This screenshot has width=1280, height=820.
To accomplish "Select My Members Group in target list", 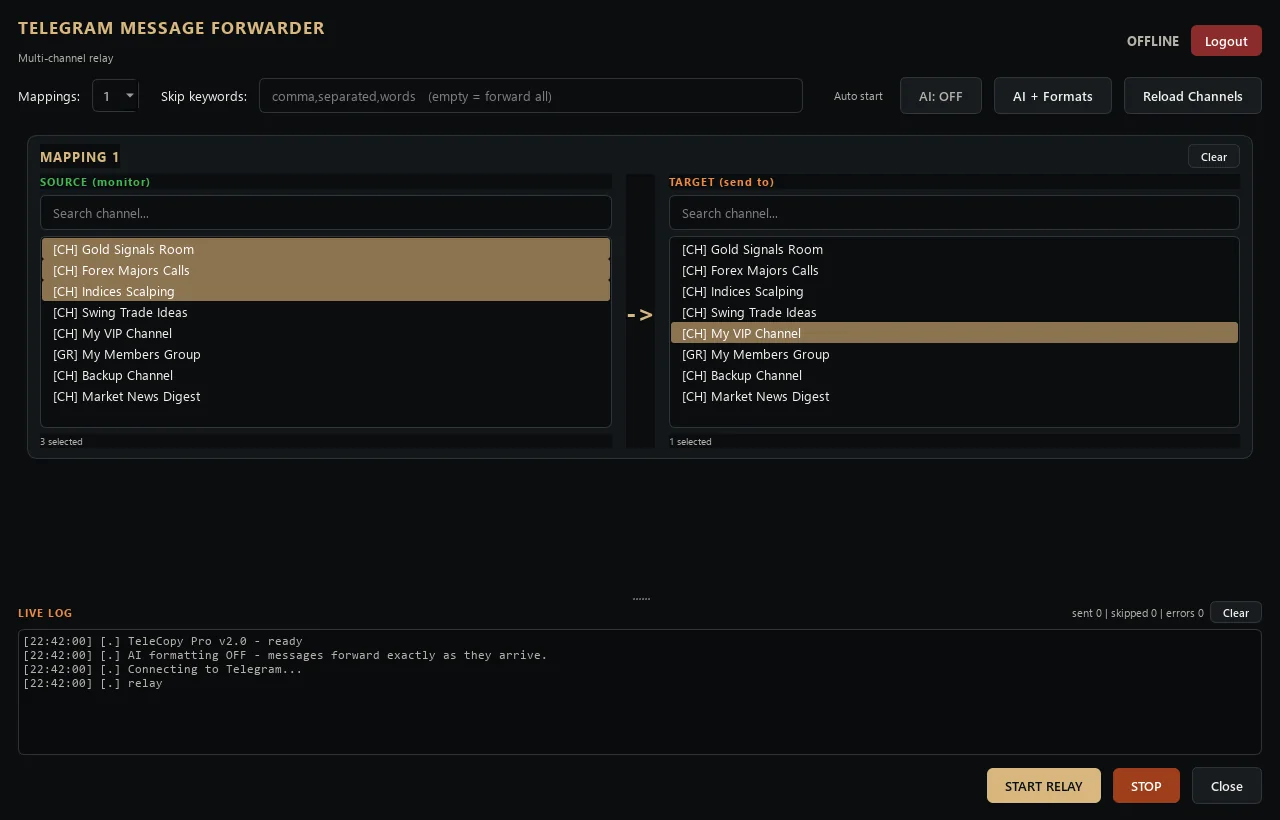I will [x=954, y=354].
